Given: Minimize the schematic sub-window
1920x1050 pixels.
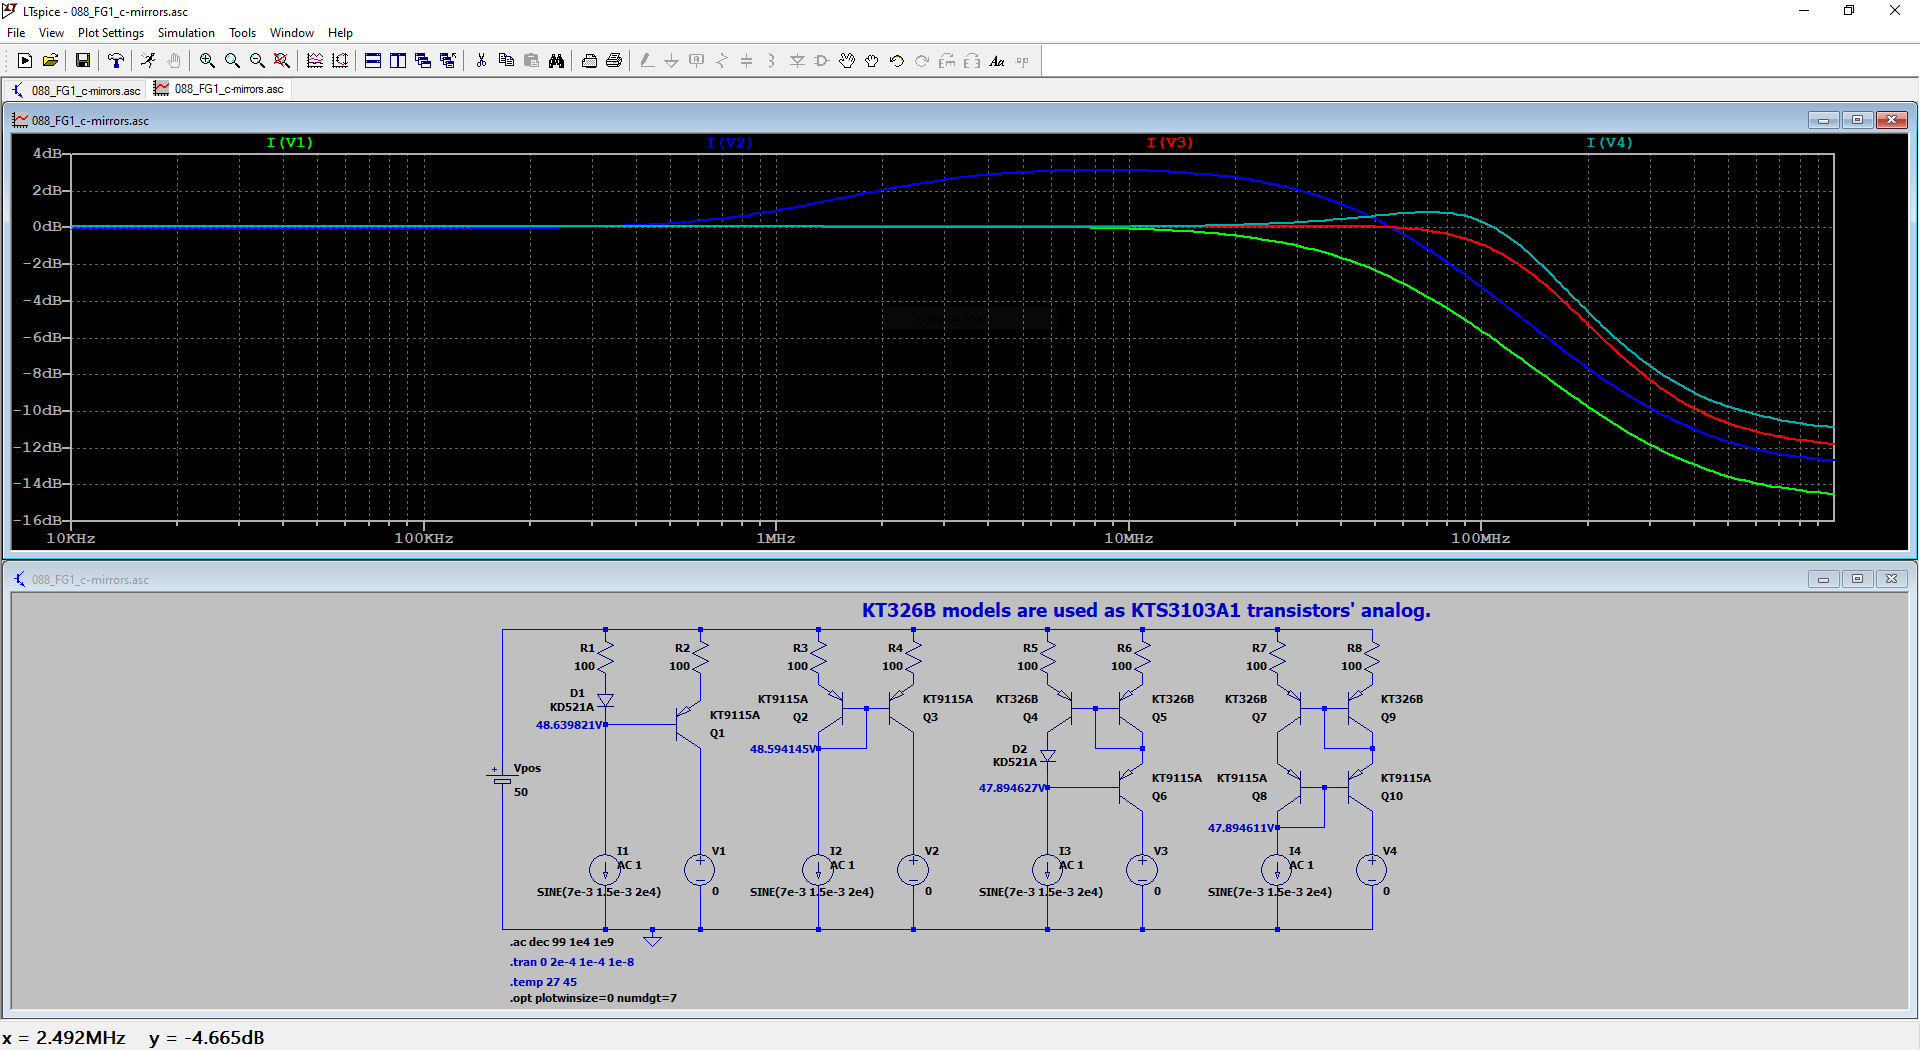Looking at the screenshot, I should [x=1823, y=579].
